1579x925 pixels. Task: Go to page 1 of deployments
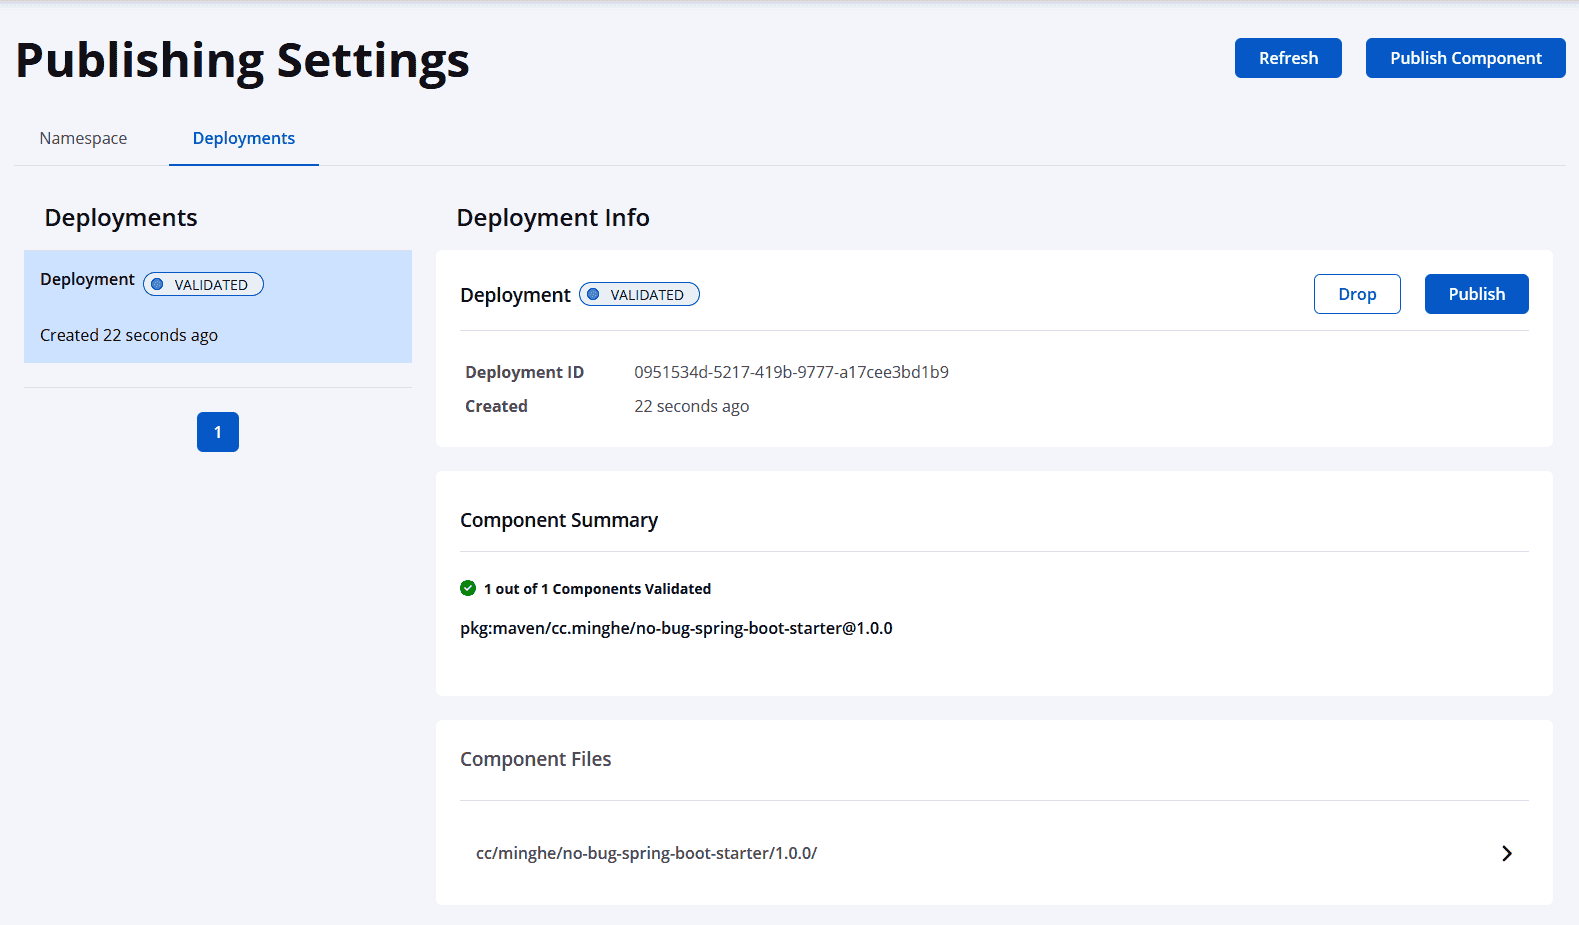click(x=218, y=432)
